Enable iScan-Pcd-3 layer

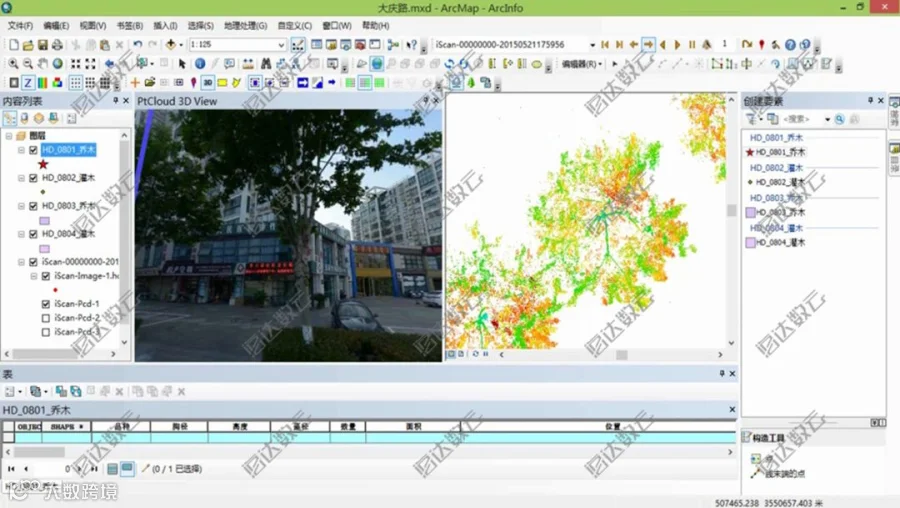click(x=46, y=332)
